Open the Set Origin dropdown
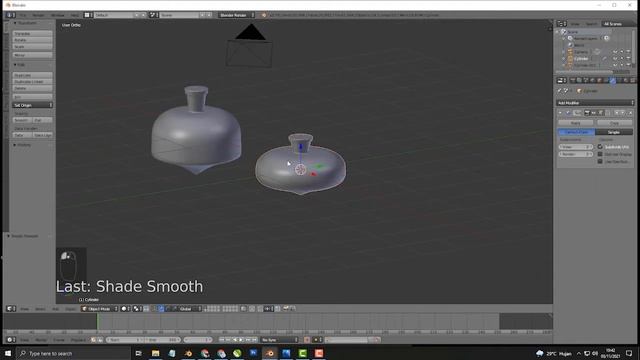Image resolution: width=640 pixels, height=360 pixels. click(33, 105)
